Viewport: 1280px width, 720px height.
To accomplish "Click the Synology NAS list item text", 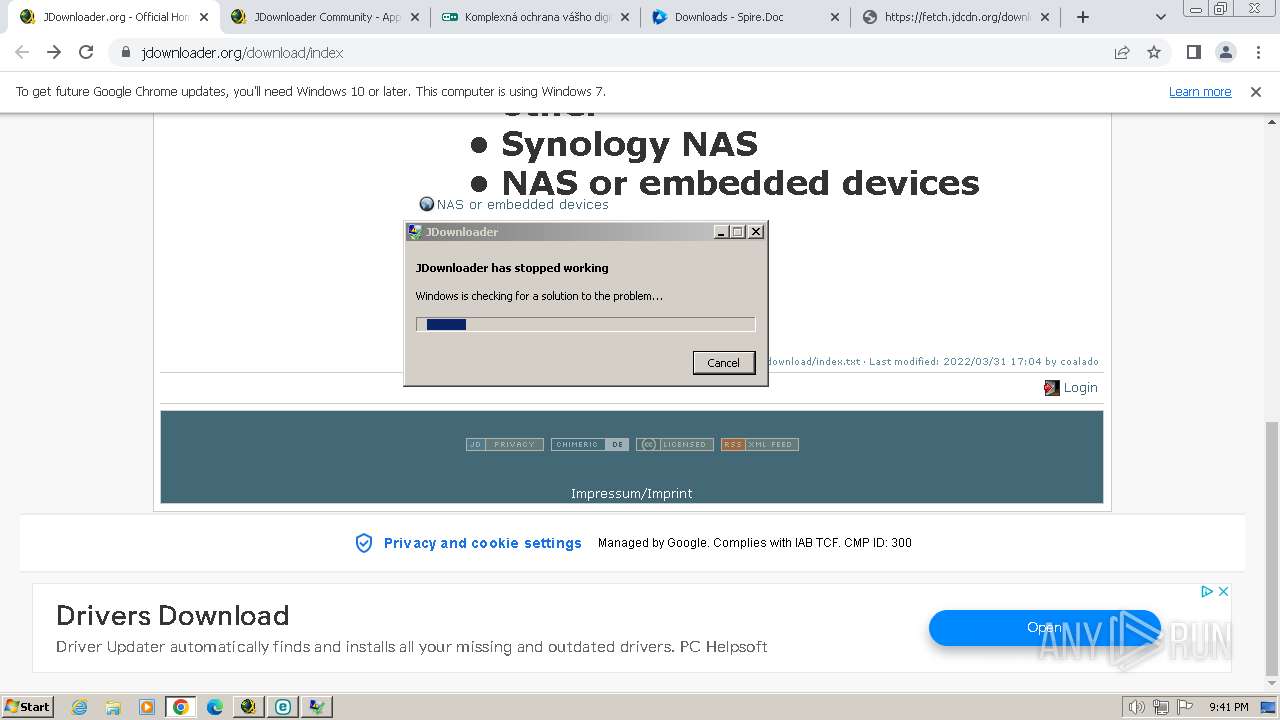I will pyautogui.click(x=629, y=144).
